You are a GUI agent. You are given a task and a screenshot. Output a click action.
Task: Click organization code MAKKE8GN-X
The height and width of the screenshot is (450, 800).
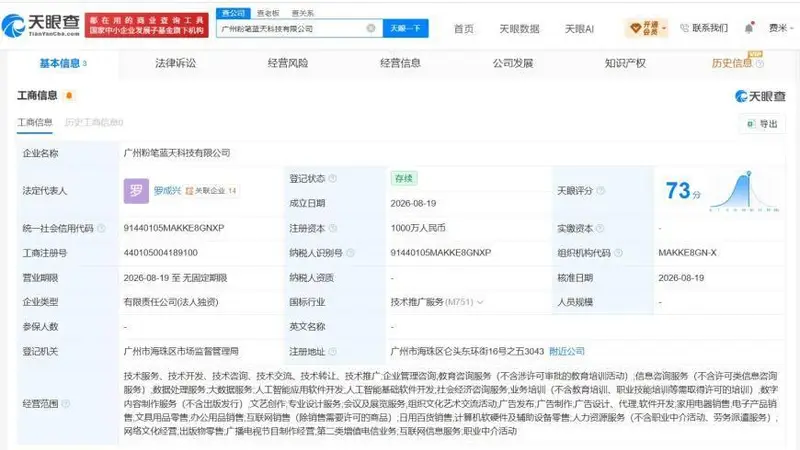(687, 253)
